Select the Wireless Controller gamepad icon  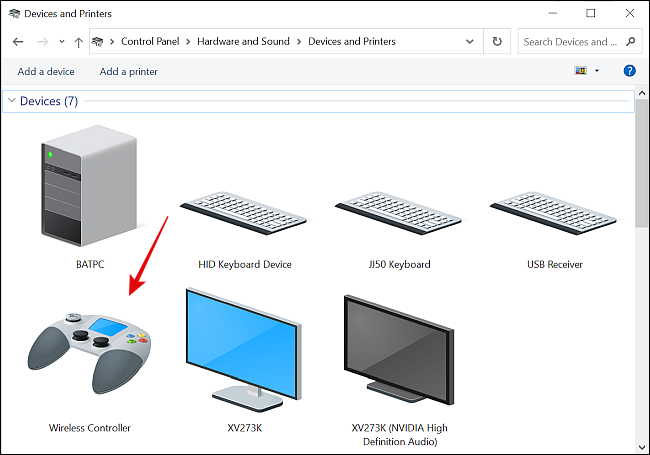[89, 353]
